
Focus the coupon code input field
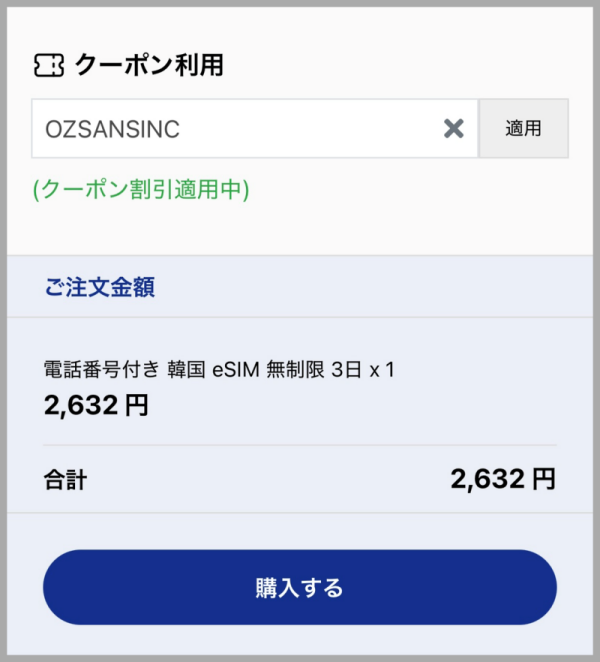click(x=255, y=128)
